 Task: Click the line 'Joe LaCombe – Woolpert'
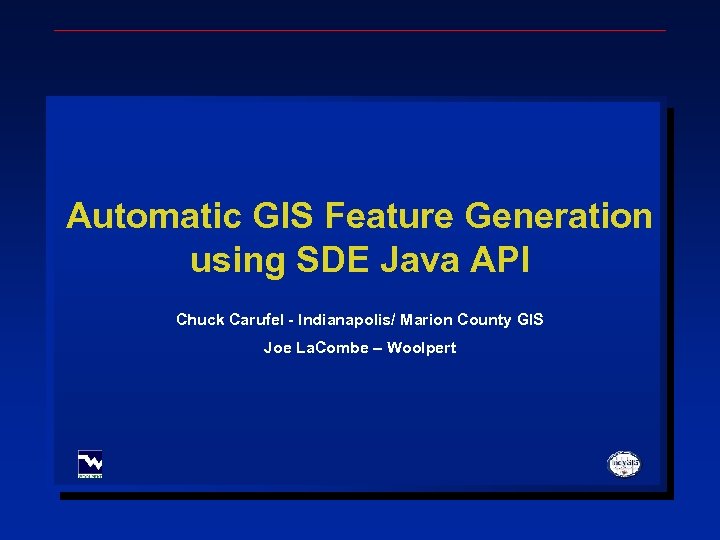360,348
